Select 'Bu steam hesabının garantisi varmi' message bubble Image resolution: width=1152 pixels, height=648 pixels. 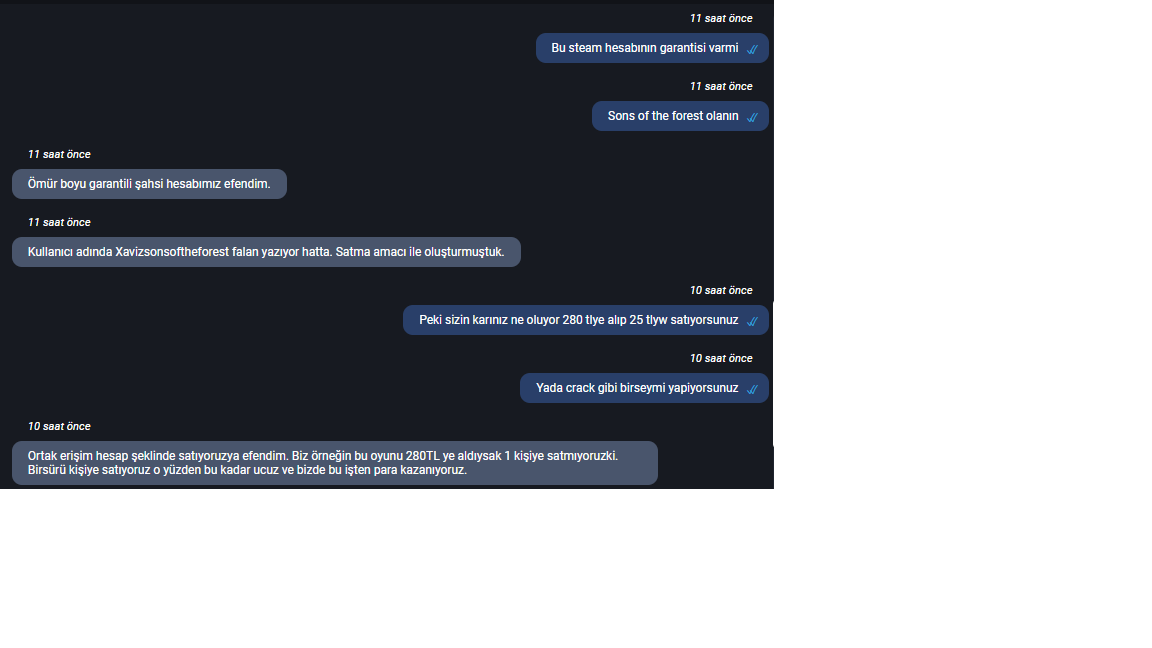tap(652, 48)
